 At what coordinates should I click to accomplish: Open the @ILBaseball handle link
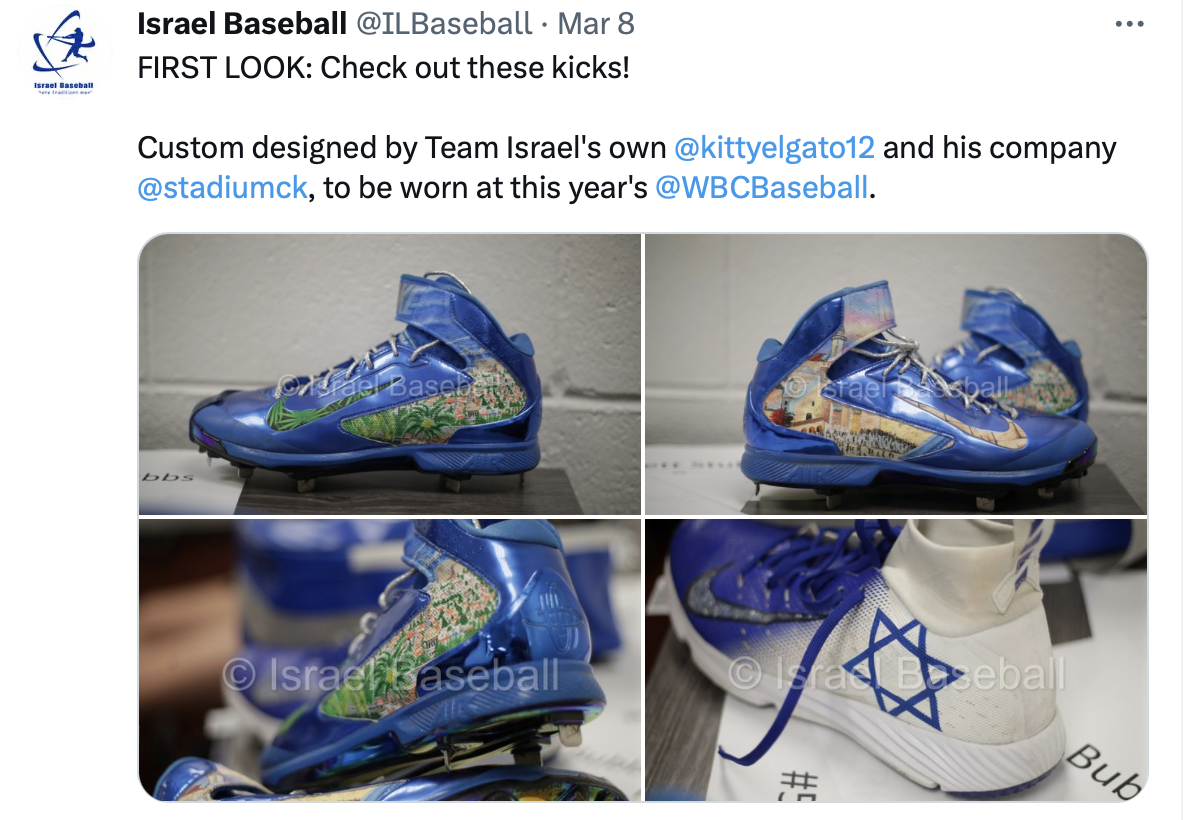coord(444,24)
